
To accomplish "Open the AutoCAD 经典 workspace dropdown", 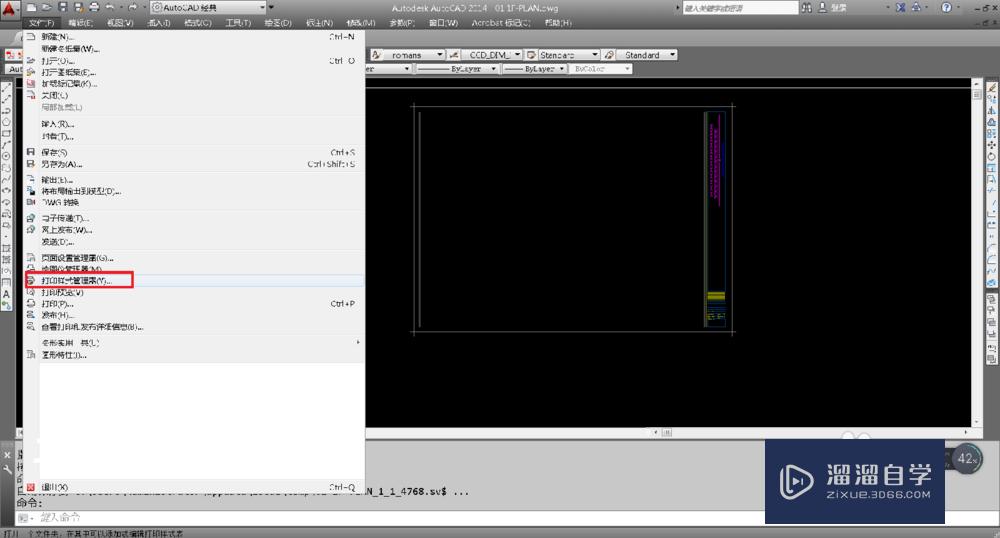I will pyautogui.click(x=208, y=8).
